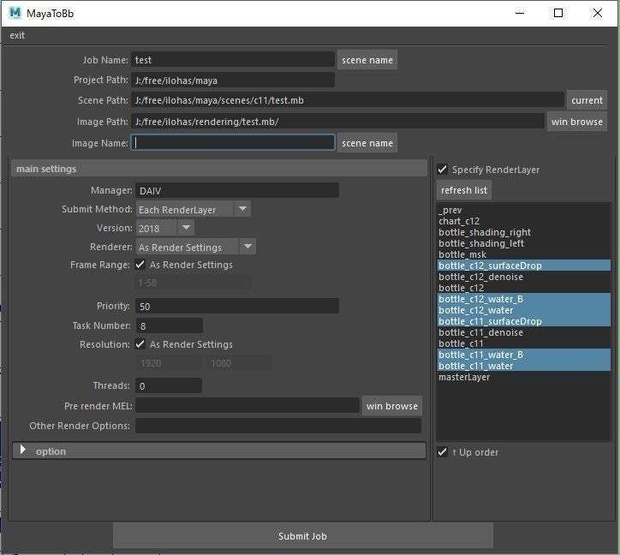Click the Submit Job button

point(303,536)
